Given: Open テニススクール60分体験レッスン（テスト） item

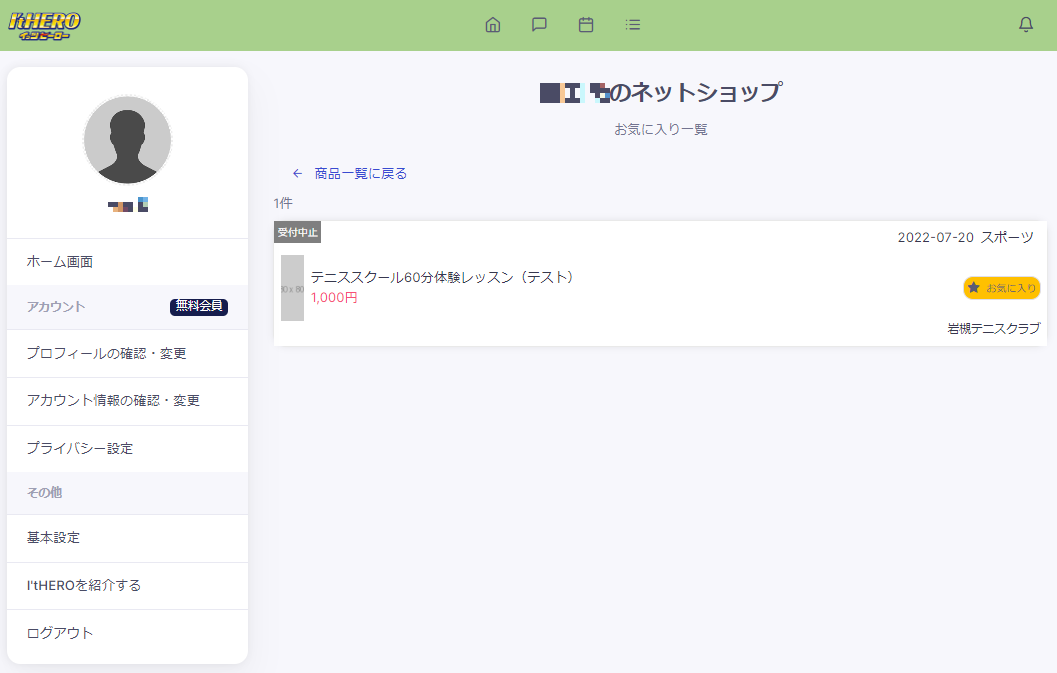Looking at the screenshot, I should point(442,277).
